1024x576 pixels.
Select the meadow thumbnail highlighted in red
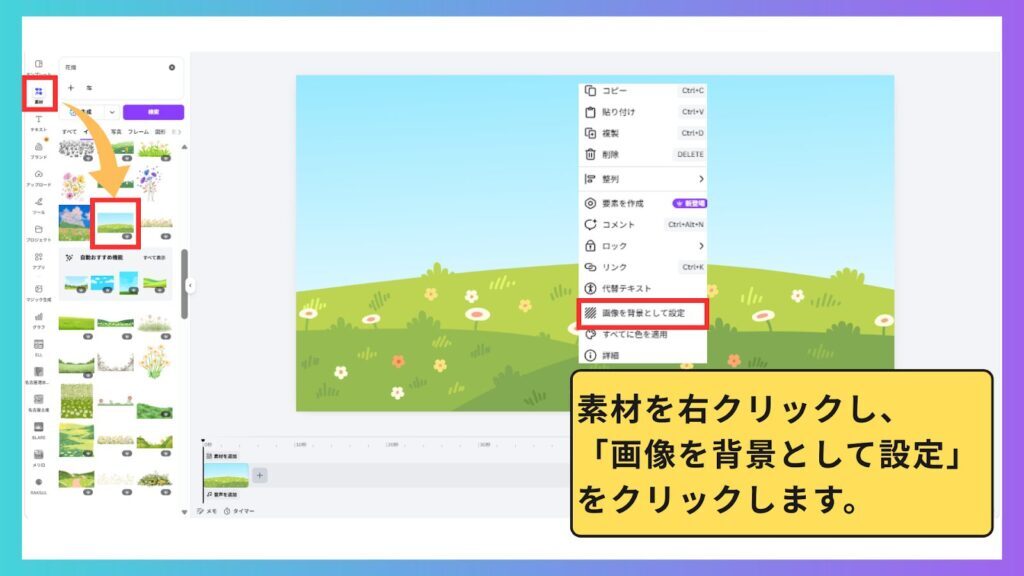(x=116, y=224)
